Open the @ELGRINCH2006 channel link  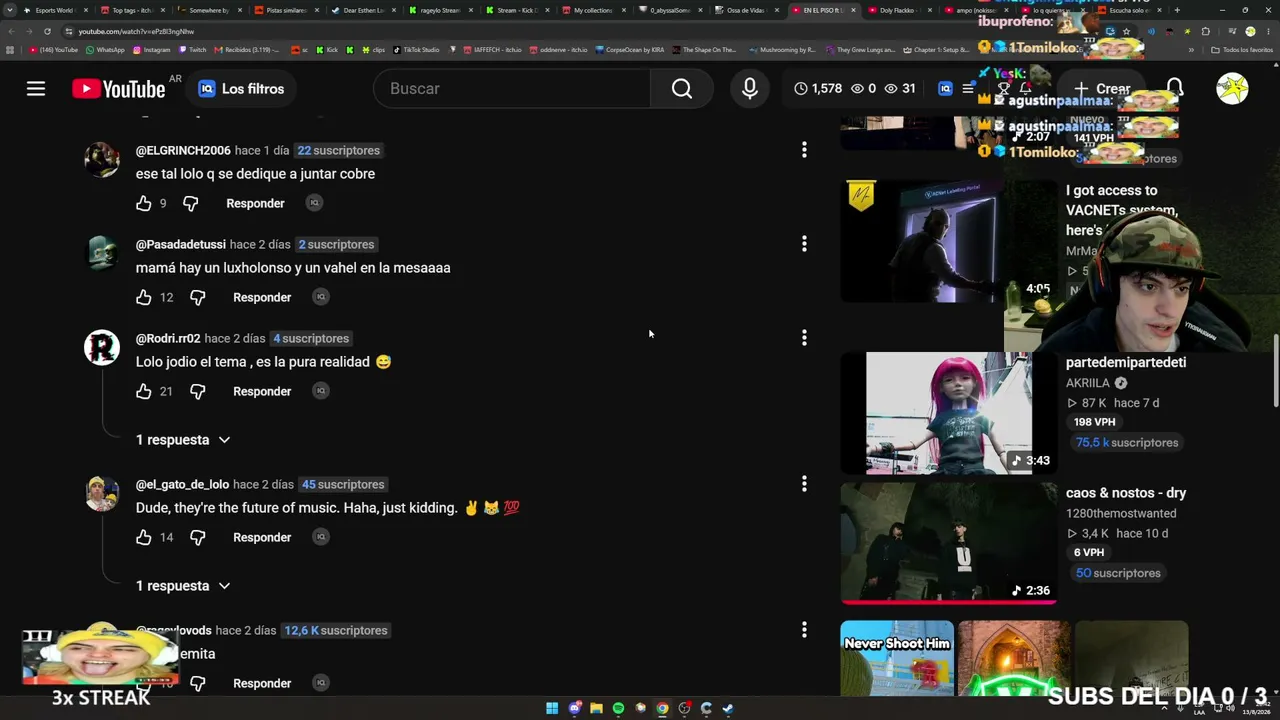(183, 150)
